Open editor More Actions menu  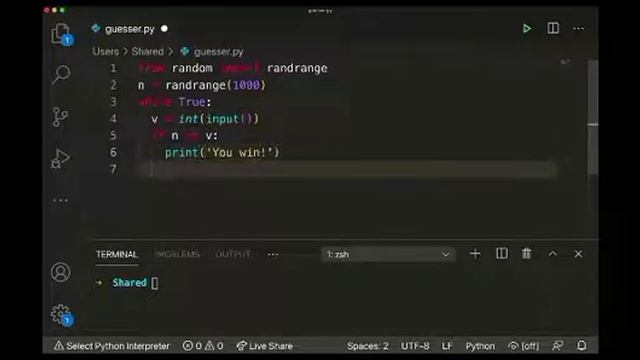578,29
